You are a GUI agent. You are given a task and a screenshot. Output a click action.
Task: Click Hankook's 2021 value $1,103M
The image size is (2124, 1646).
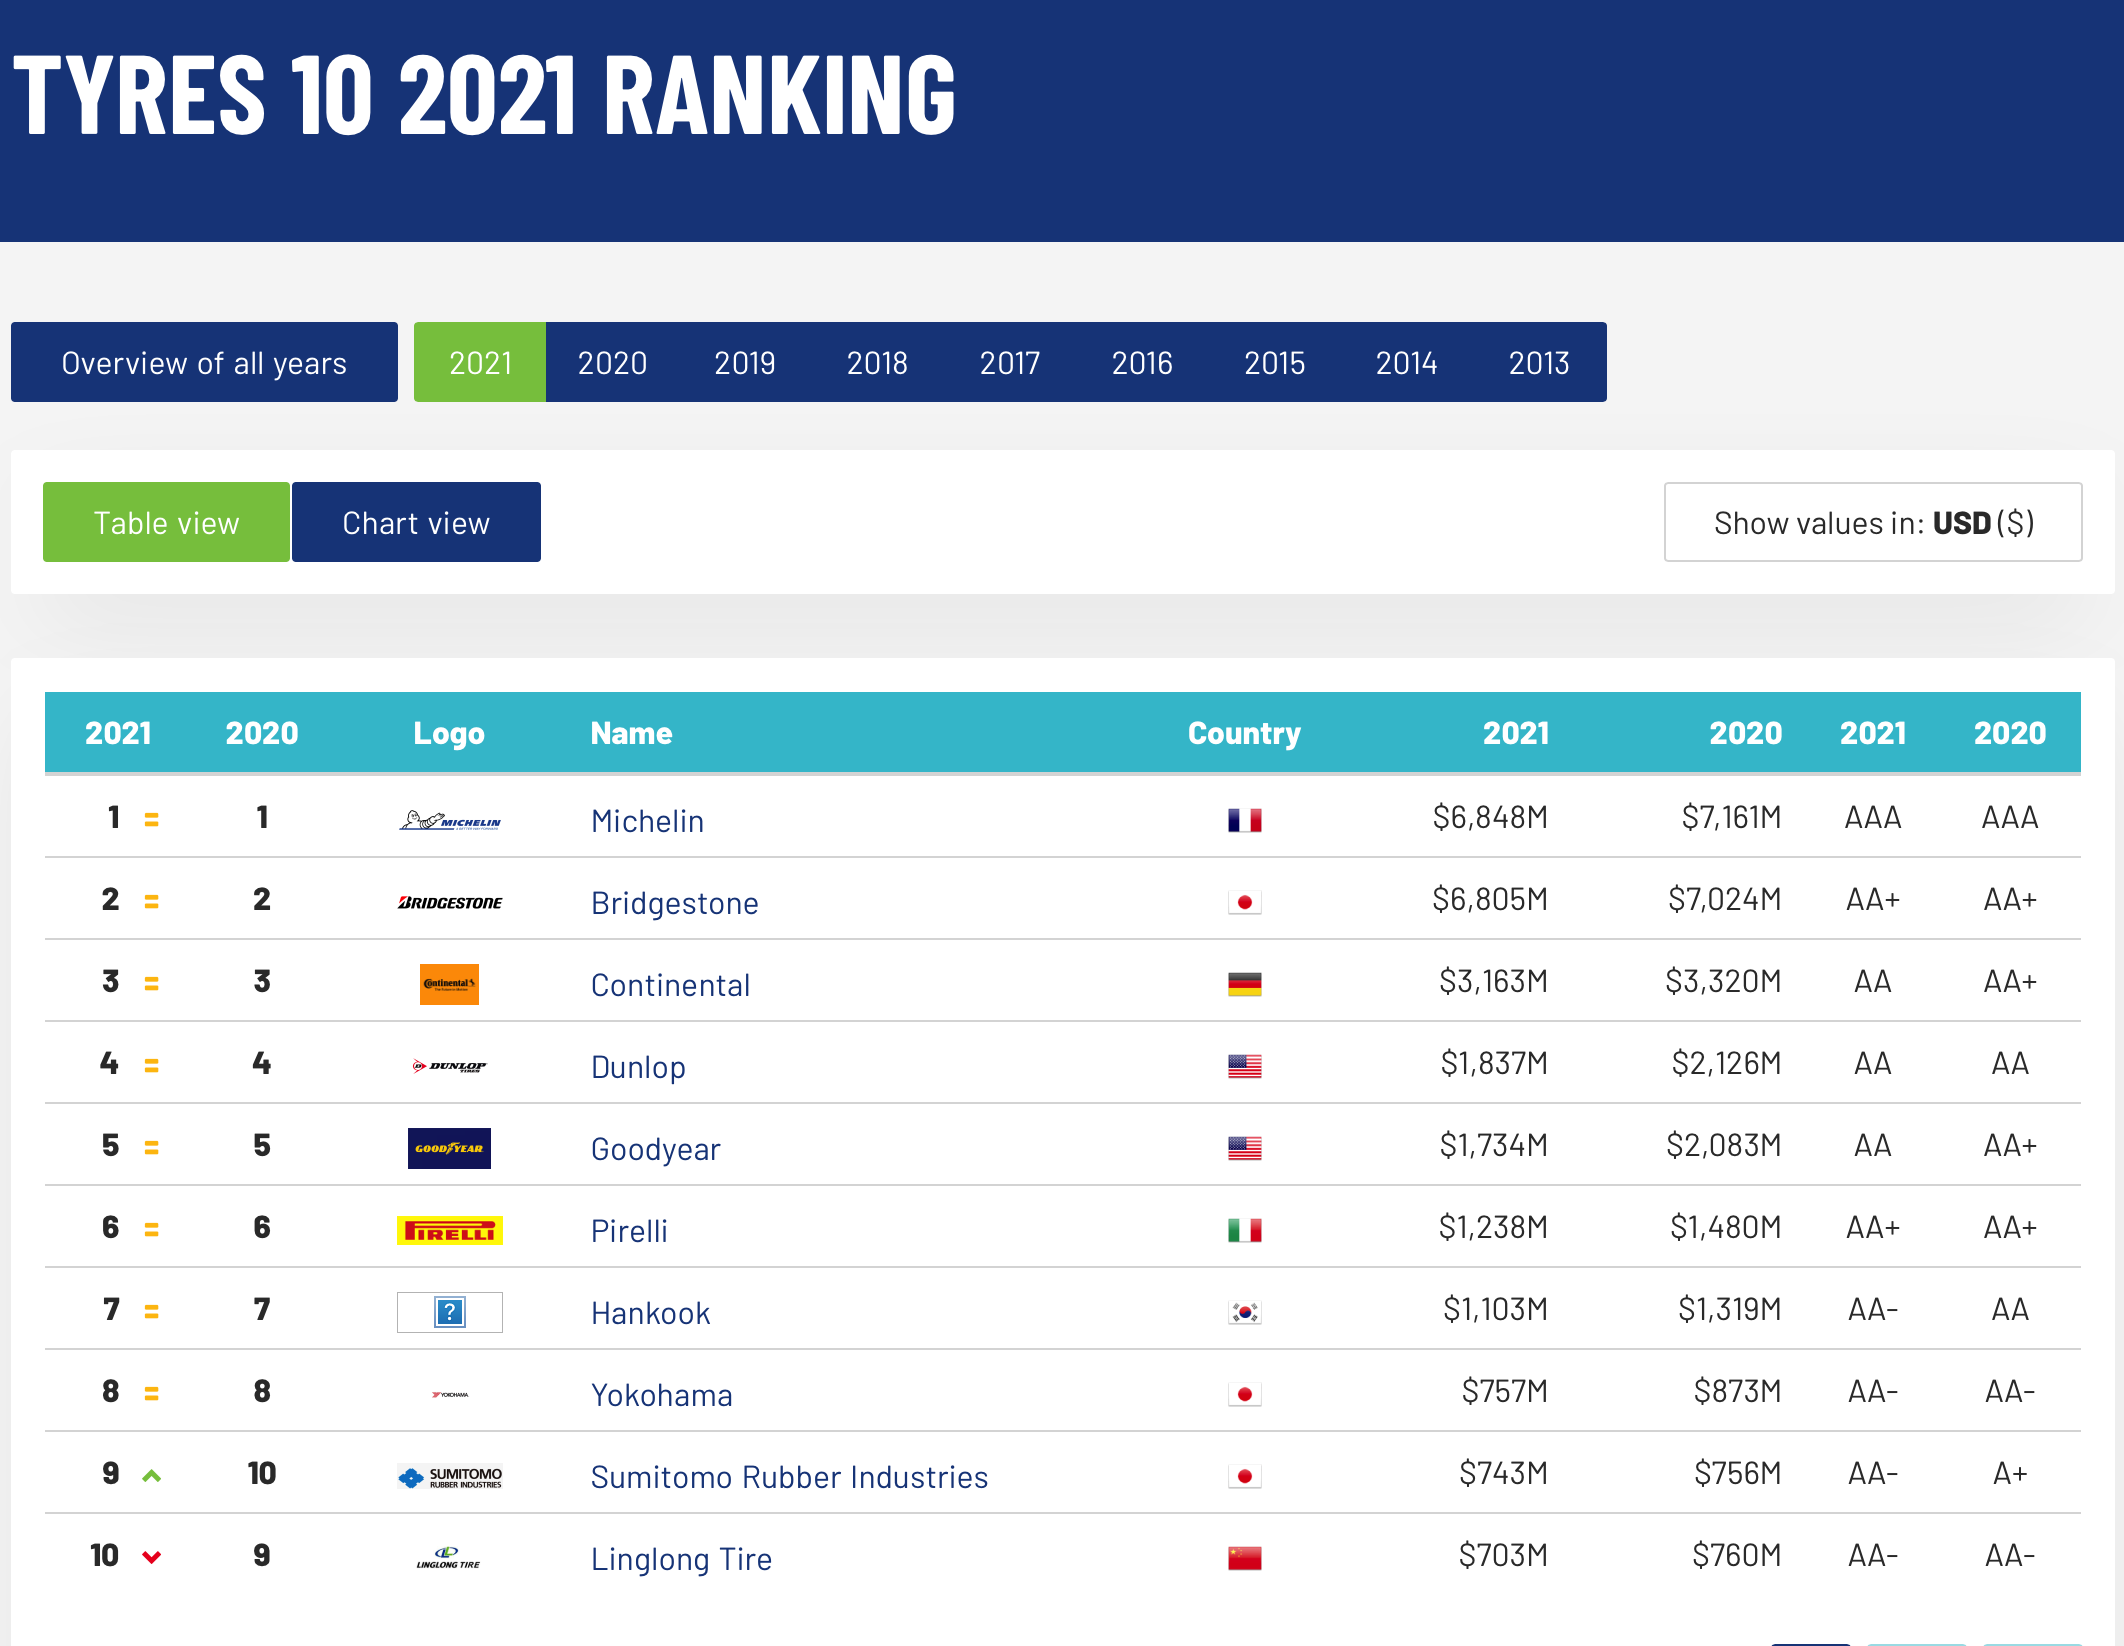[x=1495, y=1309]
